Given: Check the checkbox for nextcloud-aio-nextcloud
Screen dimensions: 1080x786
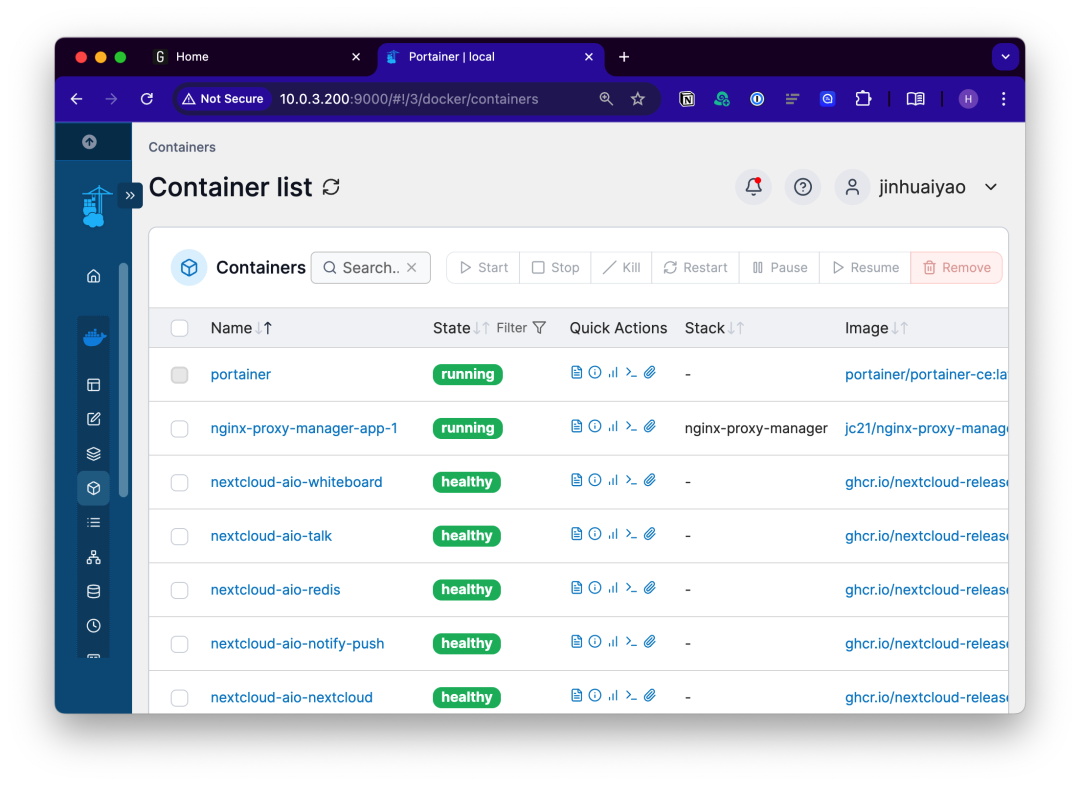Looking at the screenshot, I should (179, 697).
